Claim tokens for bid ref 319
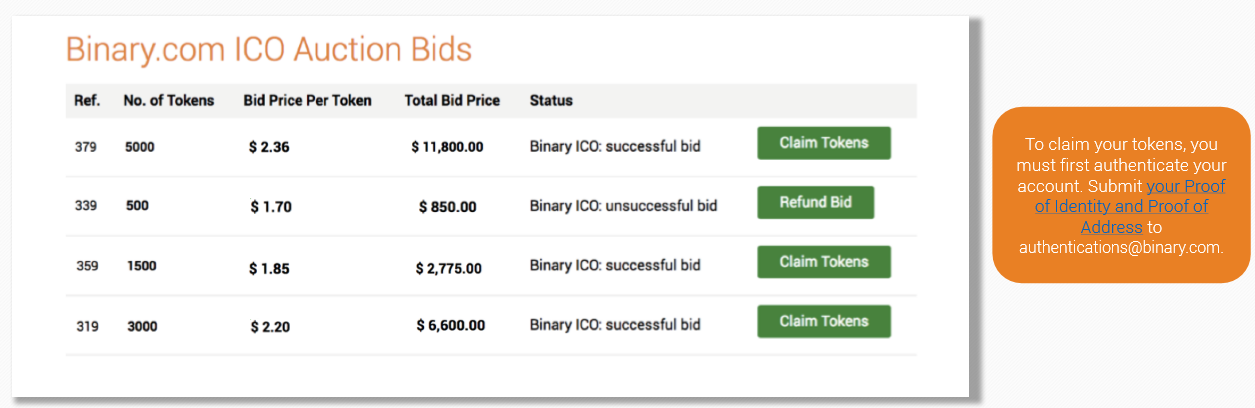The height and width of the screenshot is (408, 1255). coord(823,322)
